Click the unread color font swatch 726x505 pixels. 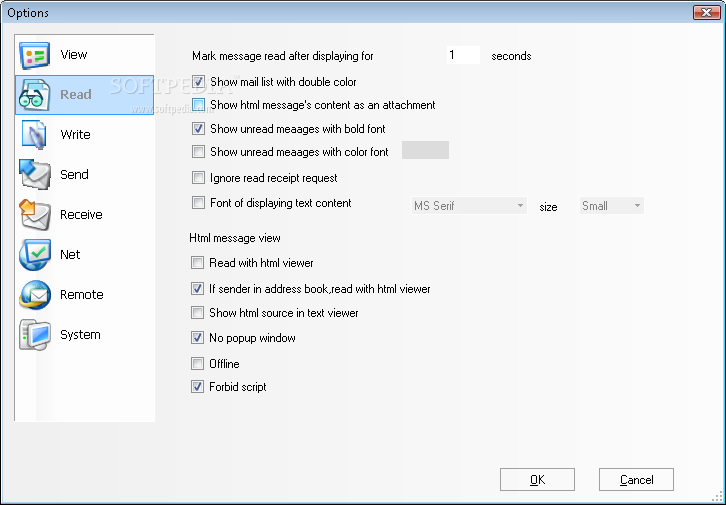tap(425, 150)
